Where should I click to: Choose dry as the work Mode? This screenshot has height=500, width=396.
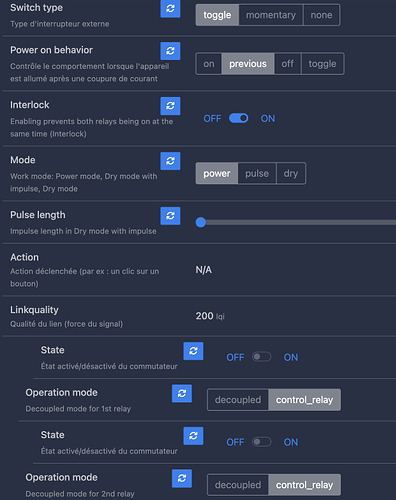[x=291, y=173]
